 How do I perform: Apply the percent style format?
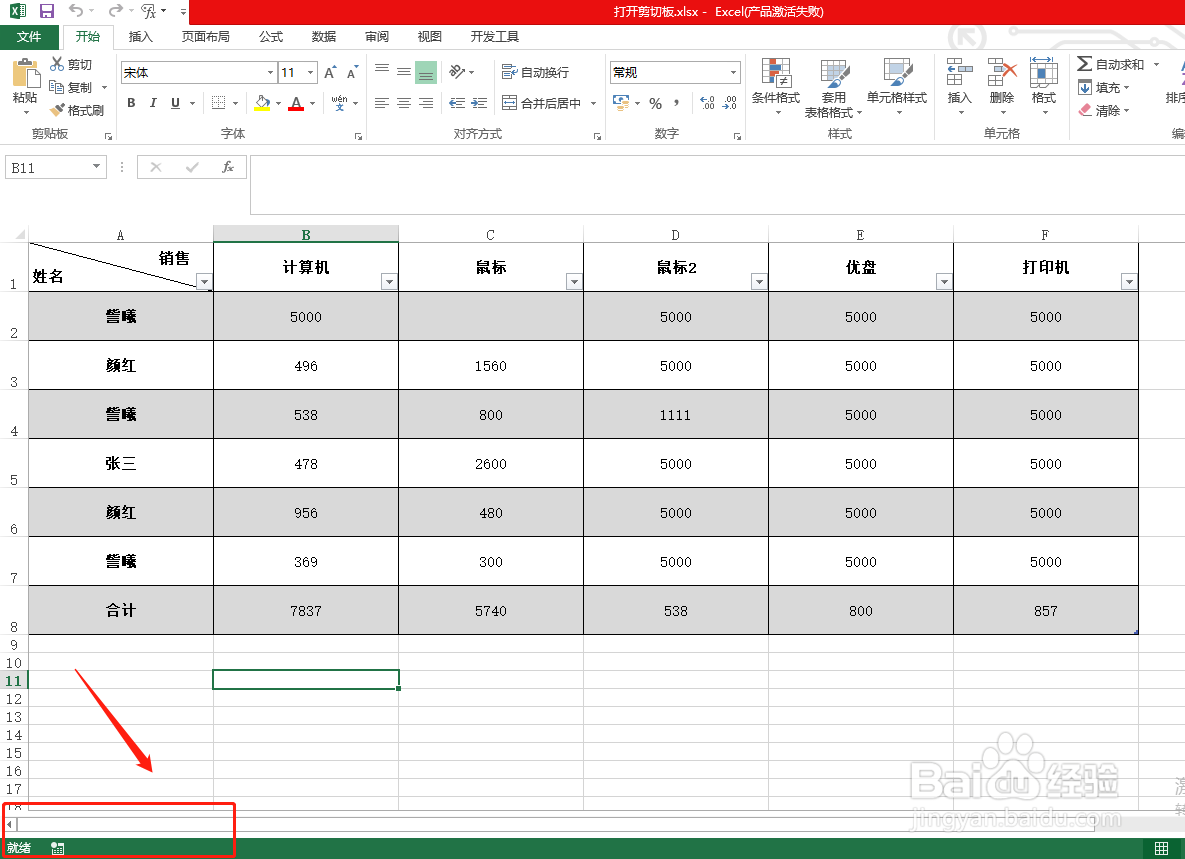pyautogui.click(x=655, y=103)
